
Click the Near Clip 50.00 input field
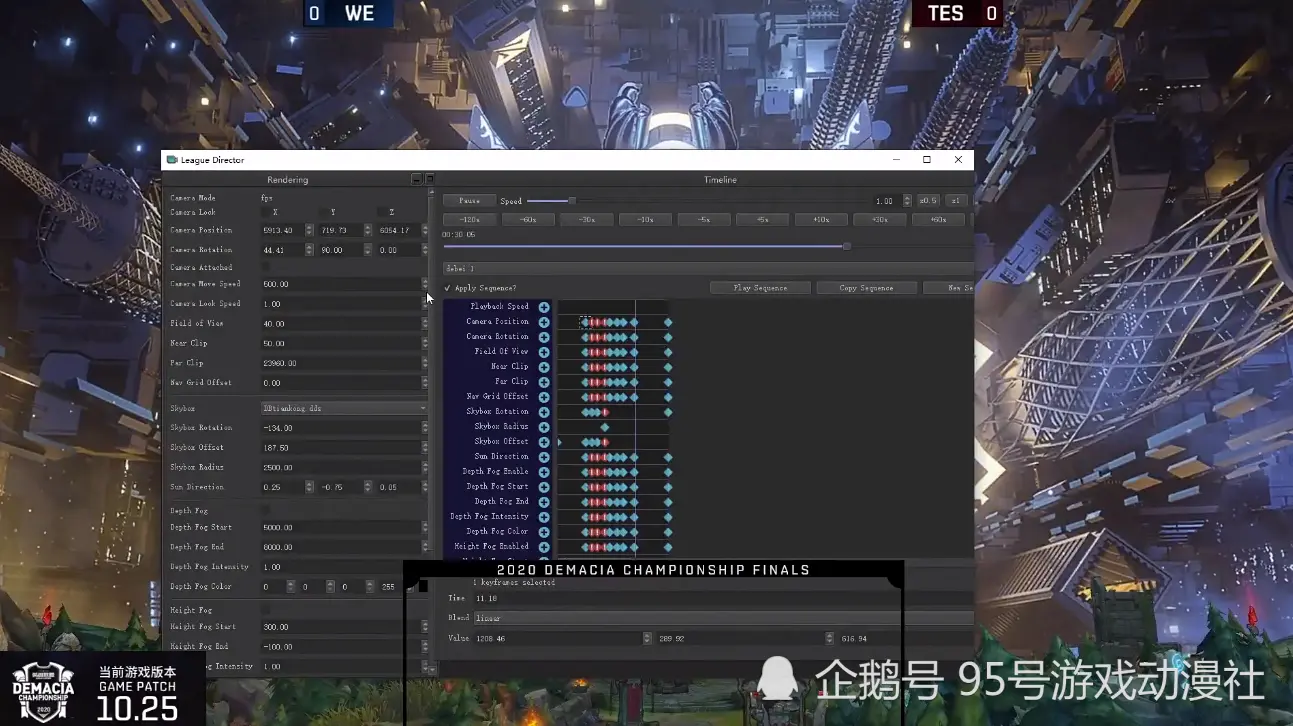pos(344,343)
